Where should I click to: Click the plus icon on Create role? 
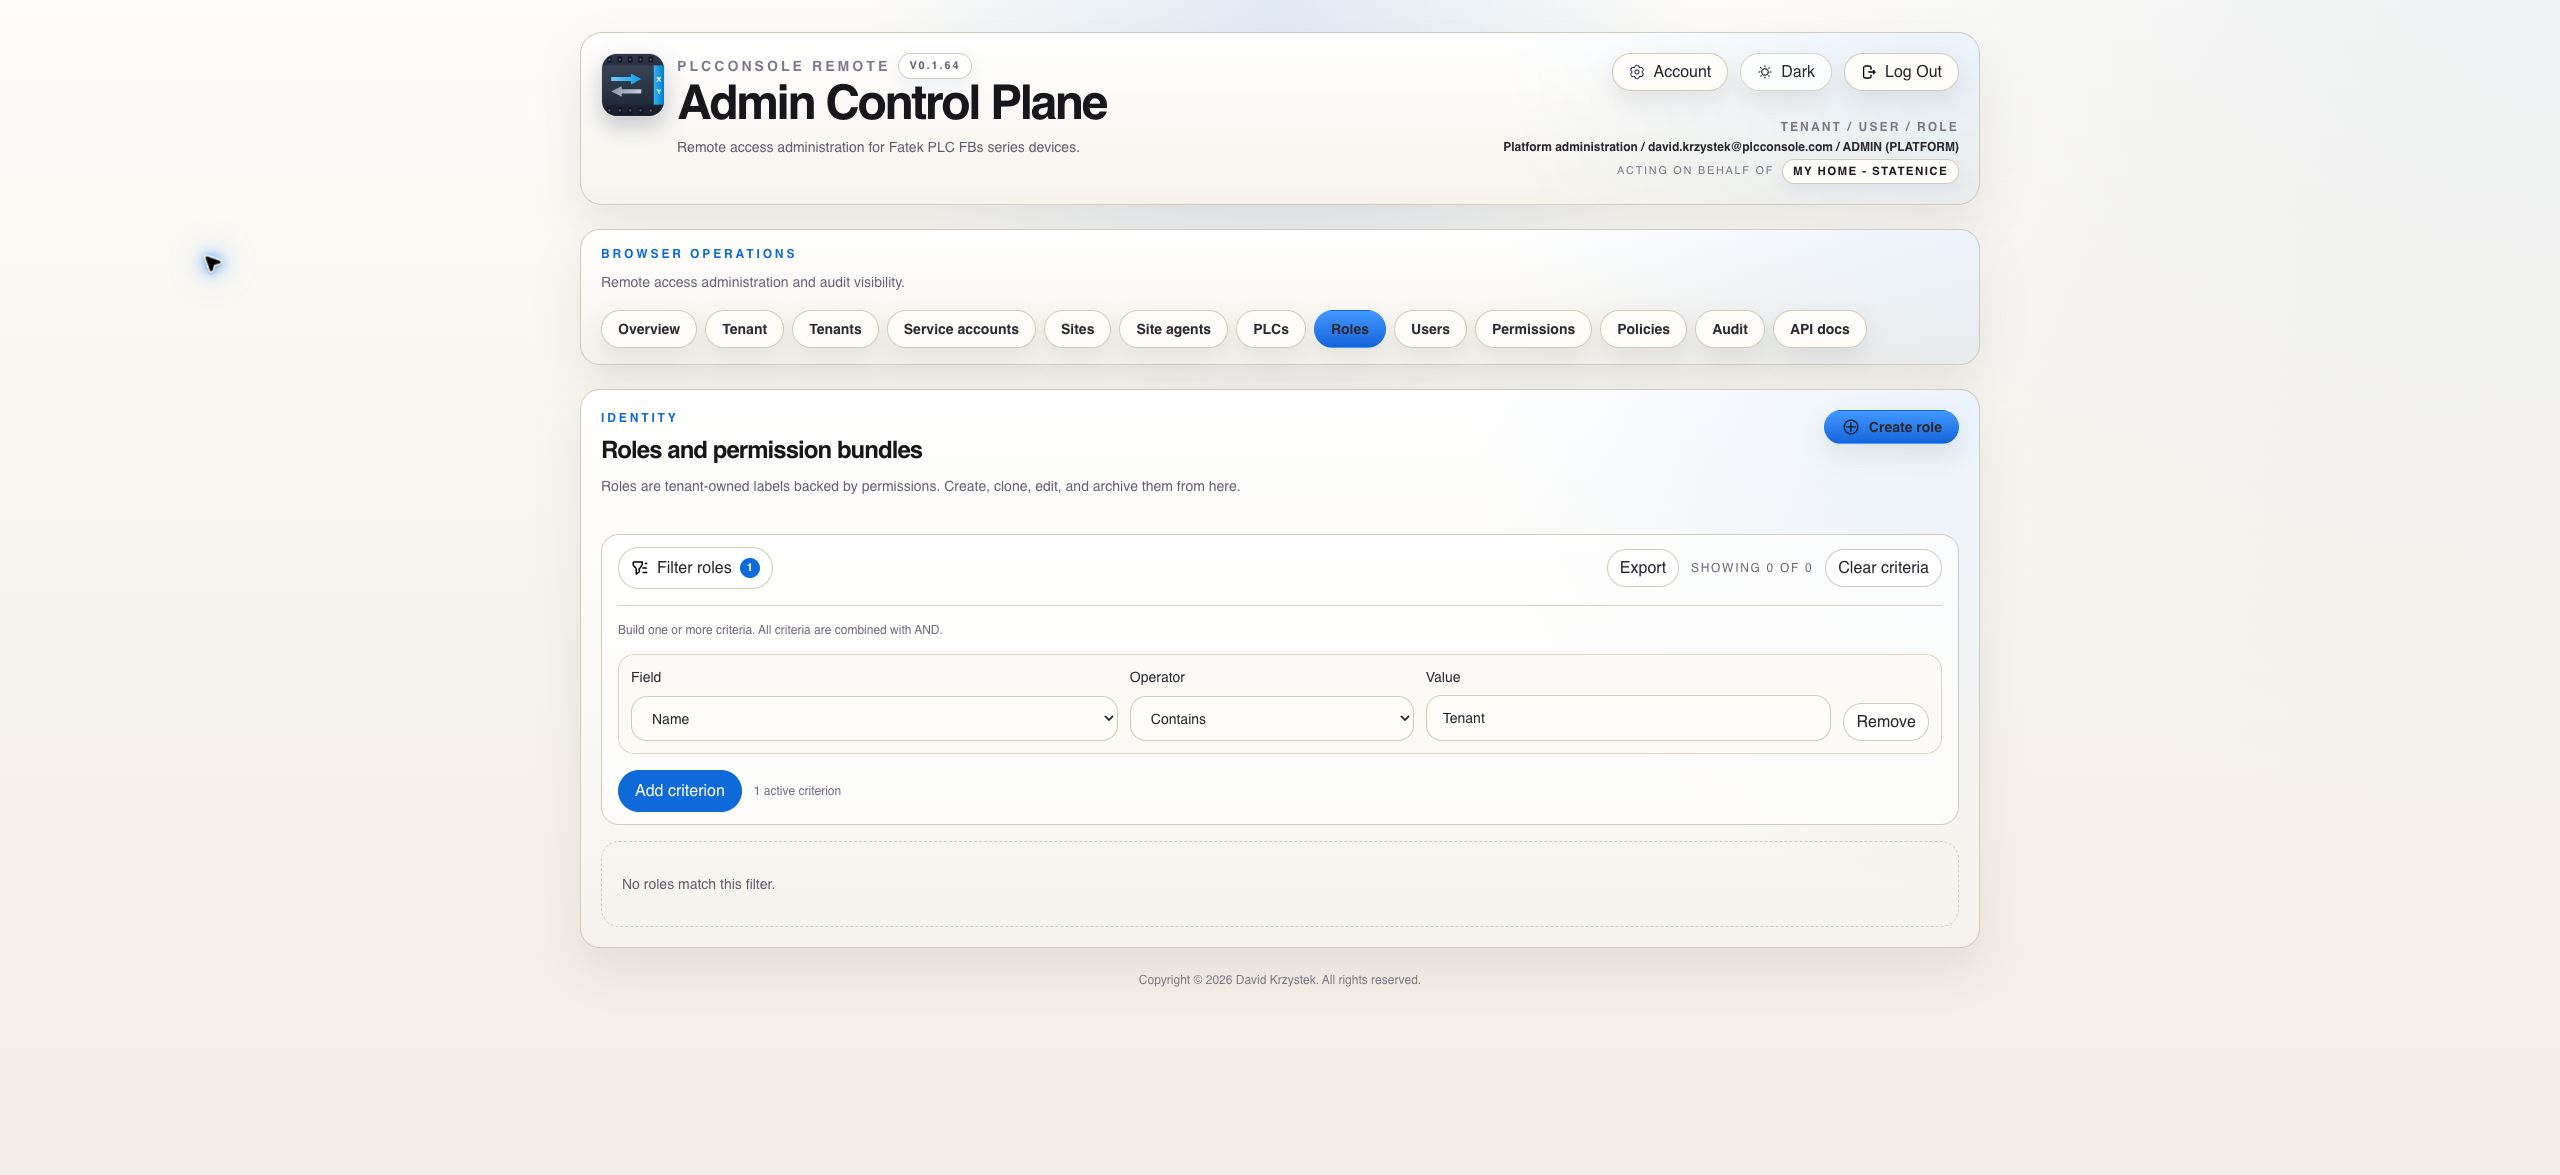tap(1851, 427)
